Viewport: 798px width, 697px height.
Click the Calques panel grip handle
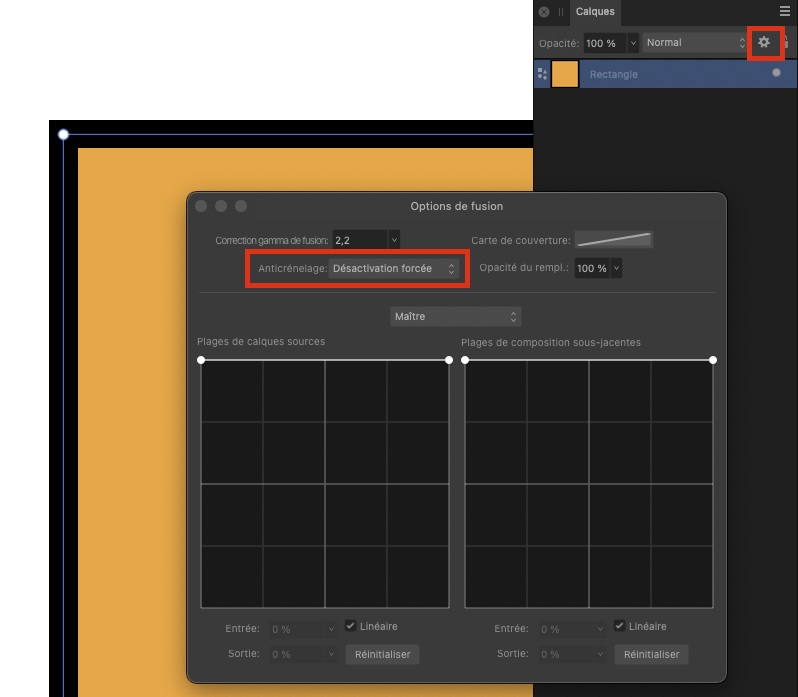[x=561, y=12]
